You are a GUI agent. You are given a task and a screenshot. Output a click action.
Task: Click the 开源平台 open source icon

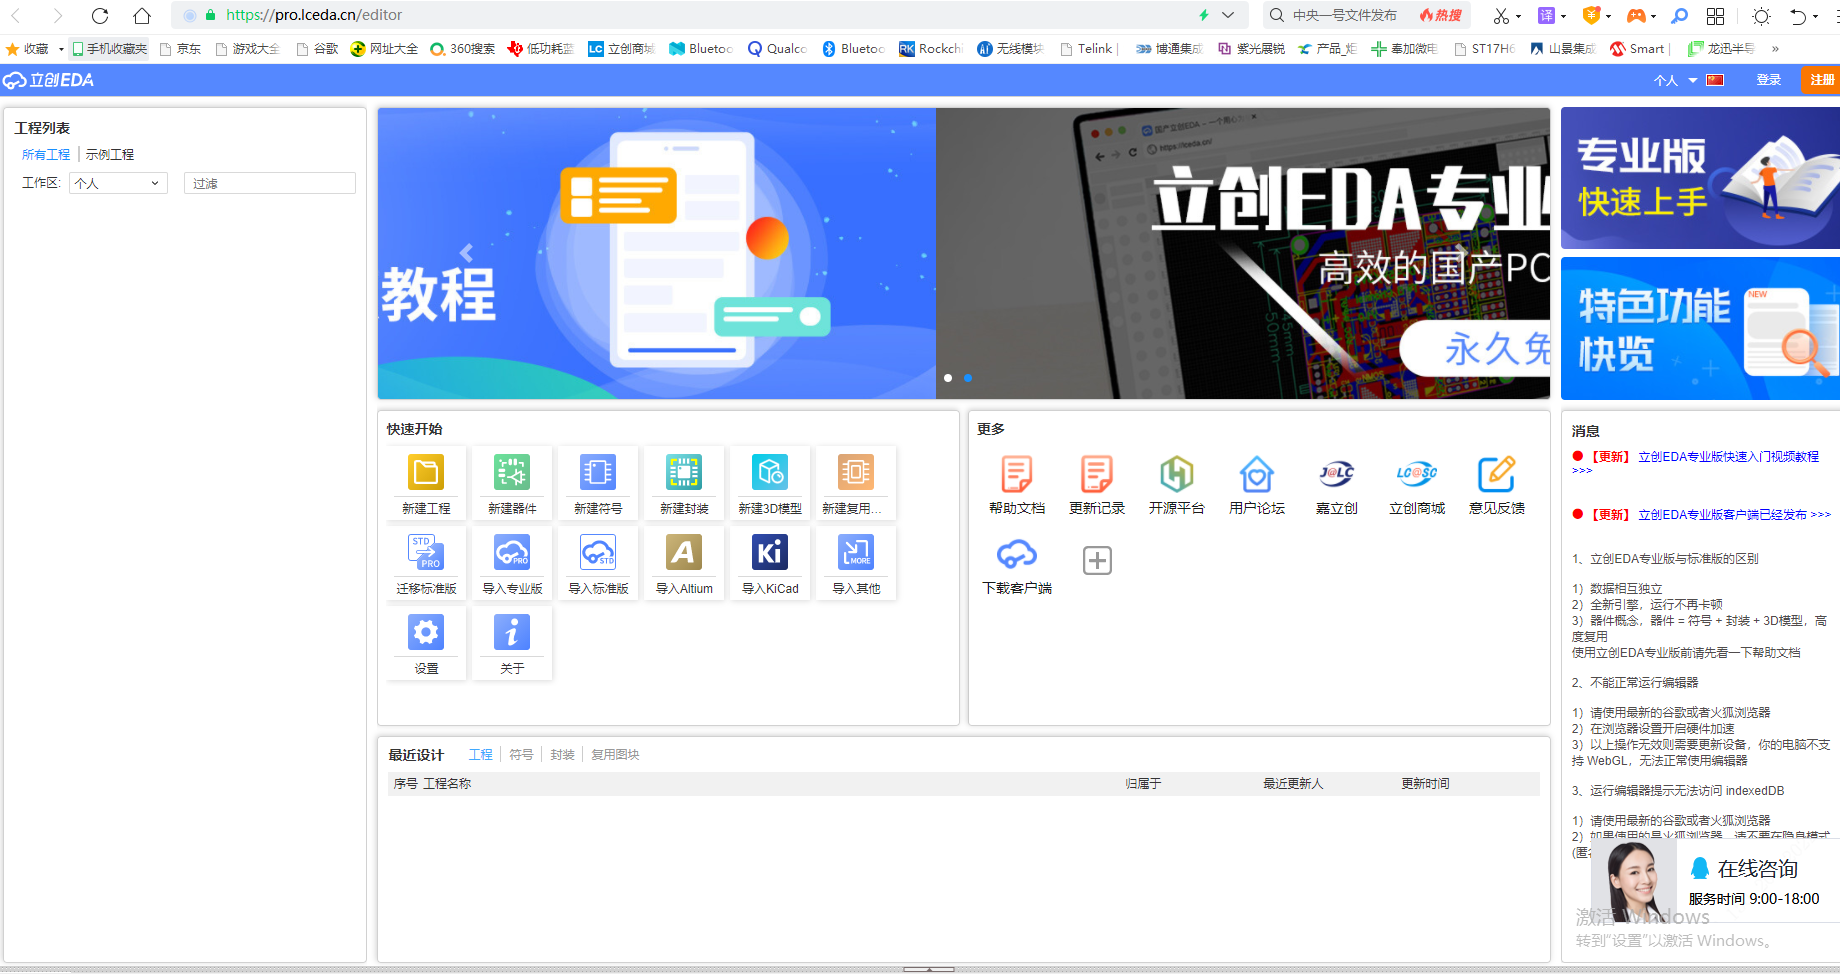(1177, 474)
